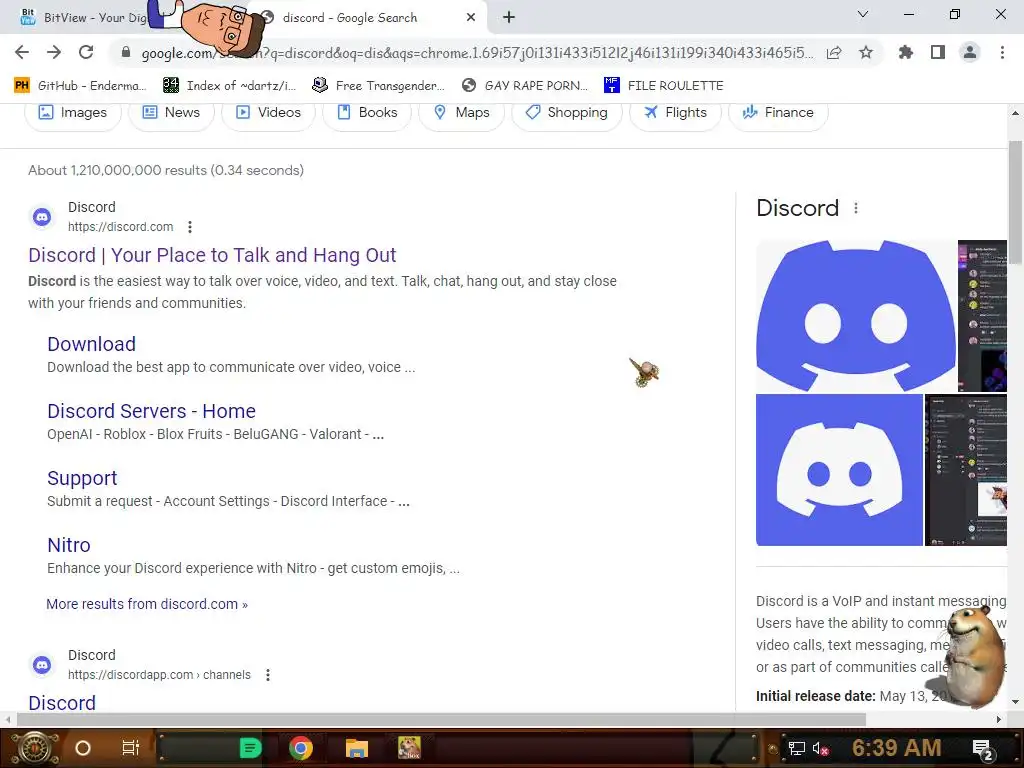Open the second Discord result title
Image resolution: width=1024 pixels, height=768 pixels.
point(62,703)
